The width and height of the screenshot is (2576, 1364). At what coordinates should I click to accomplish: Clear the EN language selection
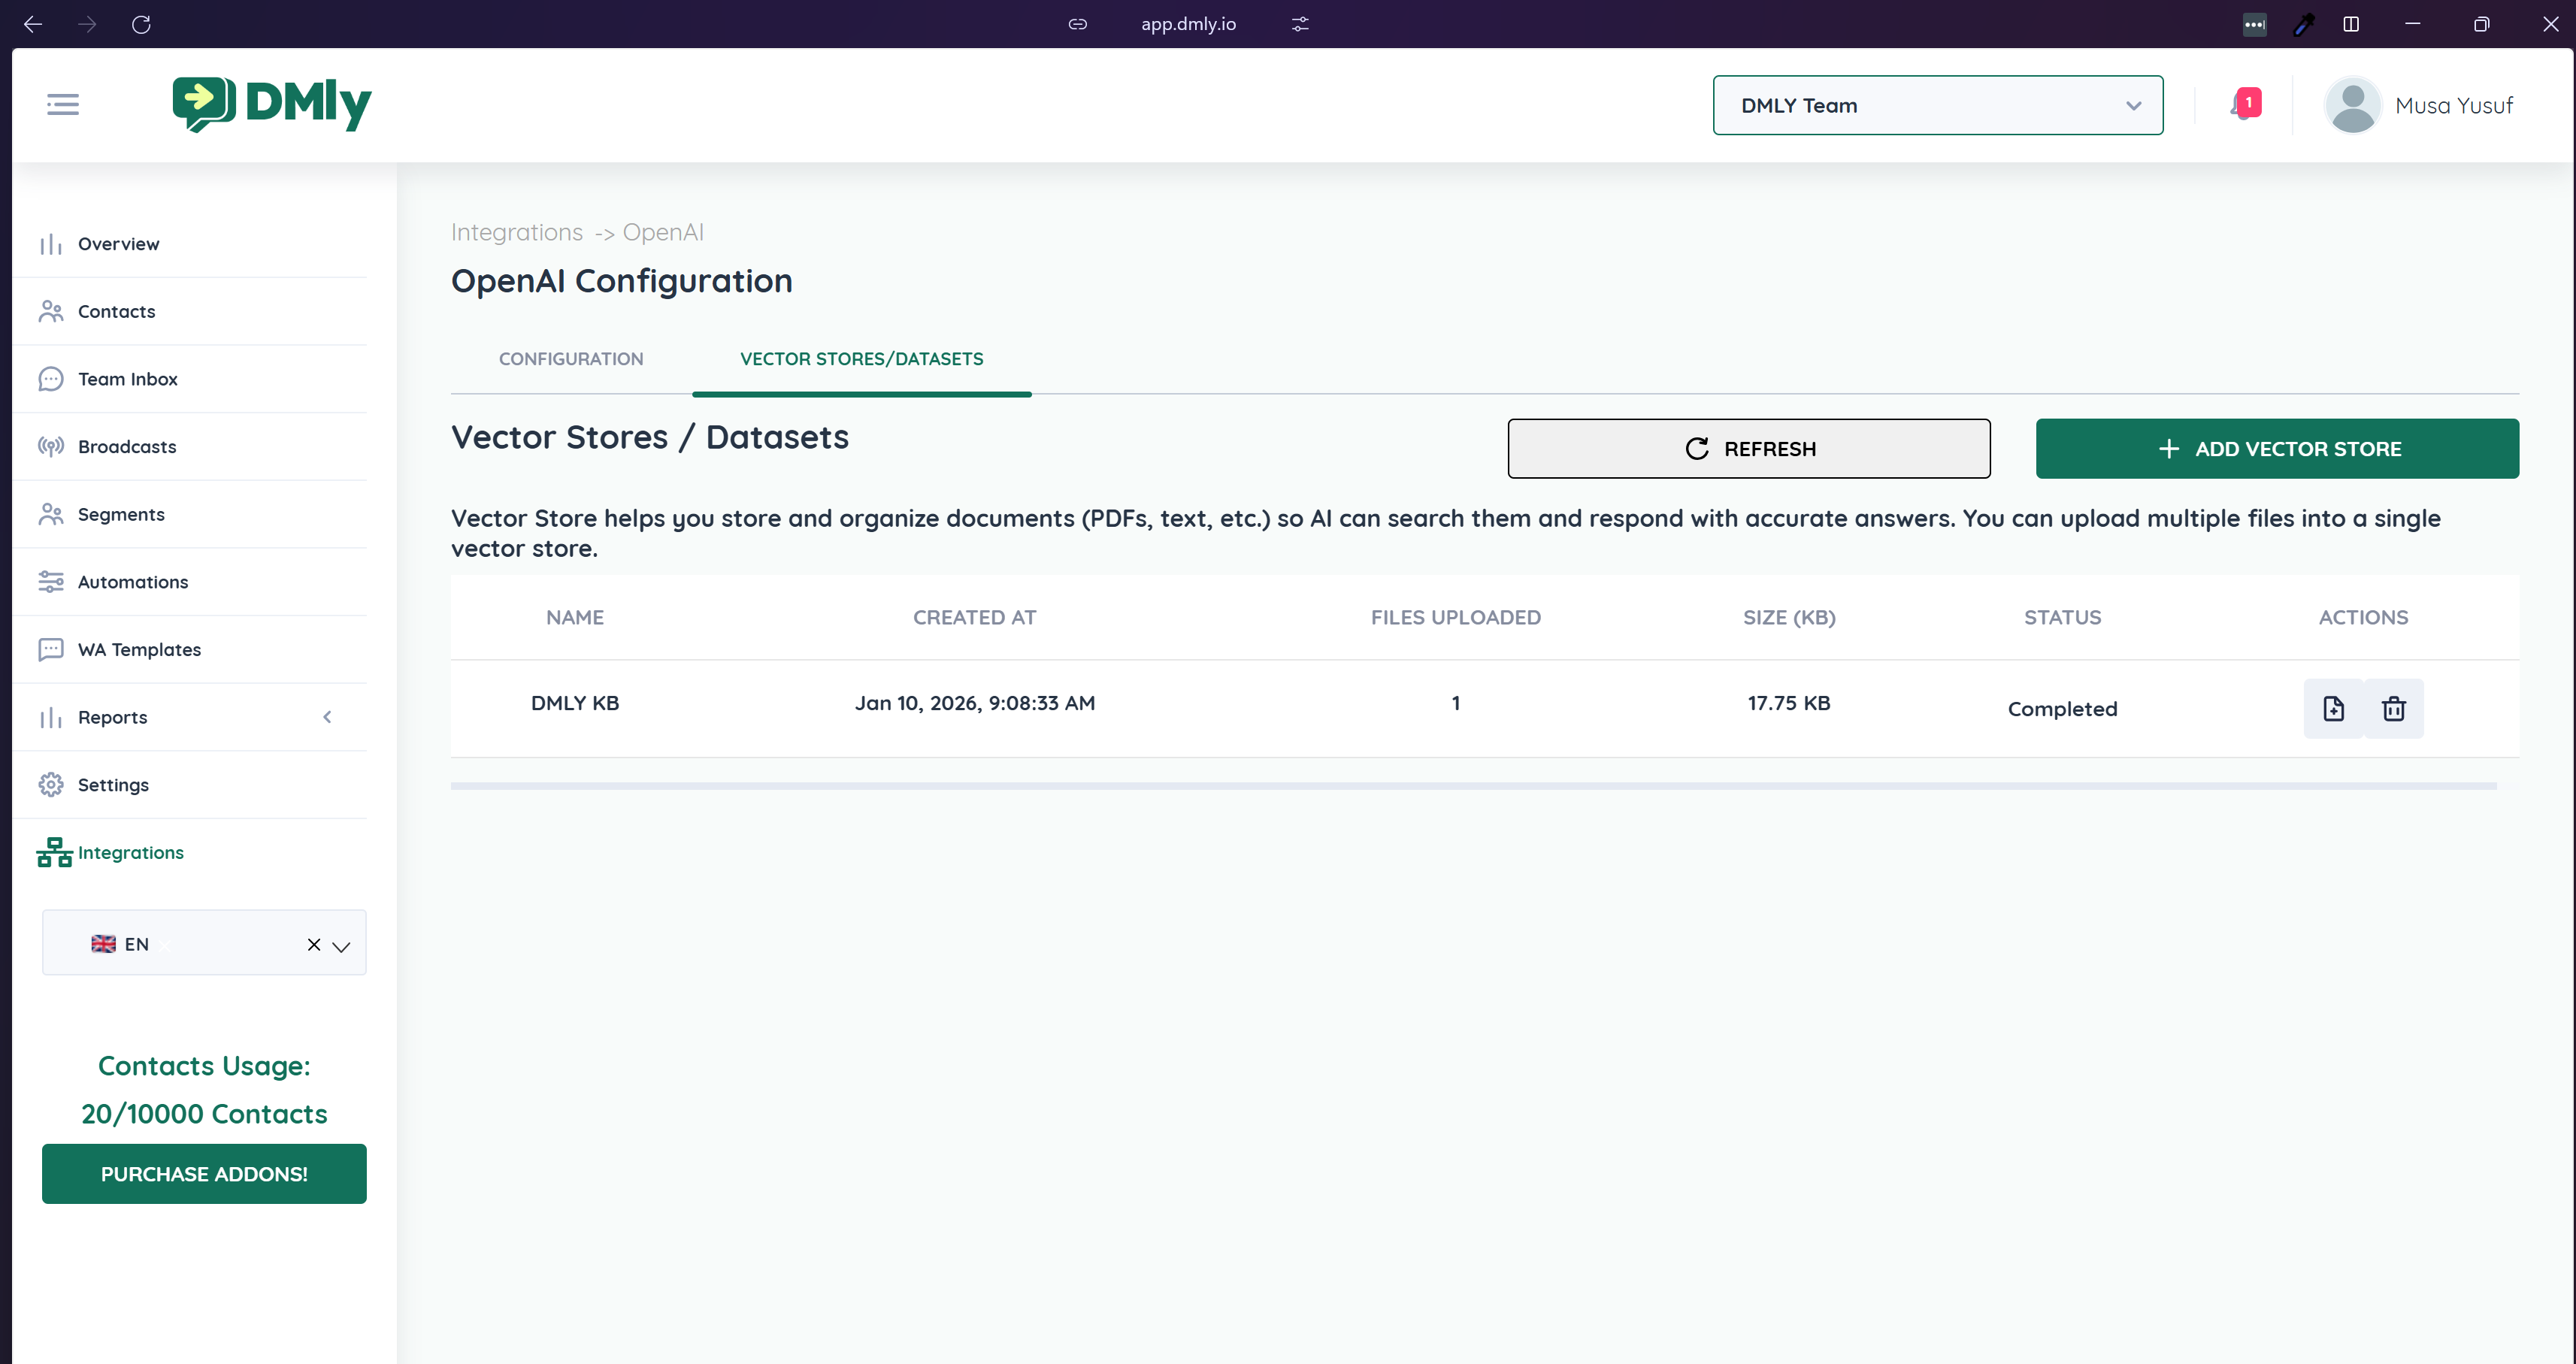coord(313,945)
